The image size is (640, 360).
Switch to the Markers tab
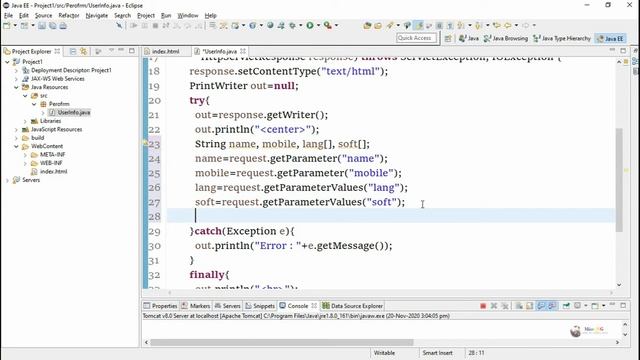(196, 306)
